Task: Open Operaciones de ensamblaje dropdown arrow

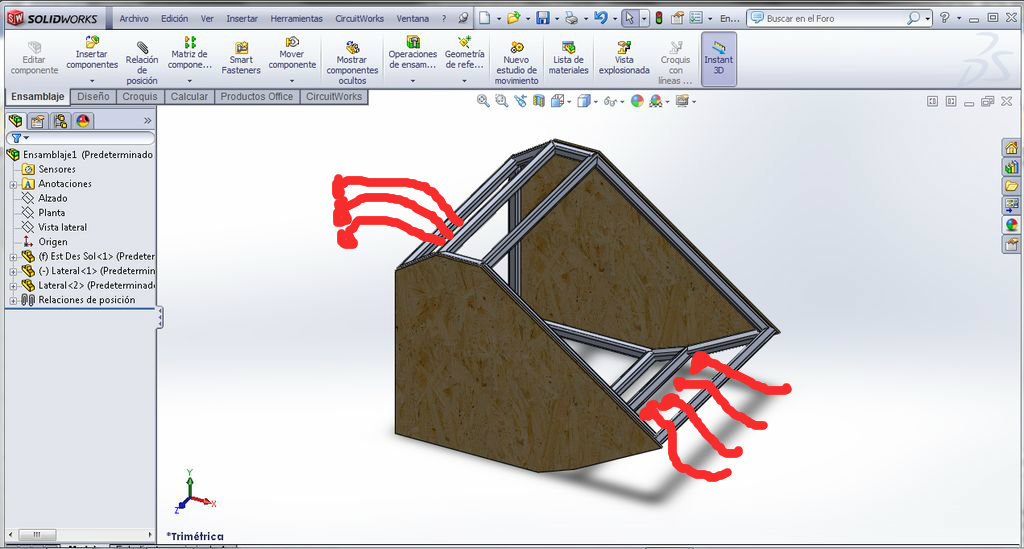Action: point(413,81)
